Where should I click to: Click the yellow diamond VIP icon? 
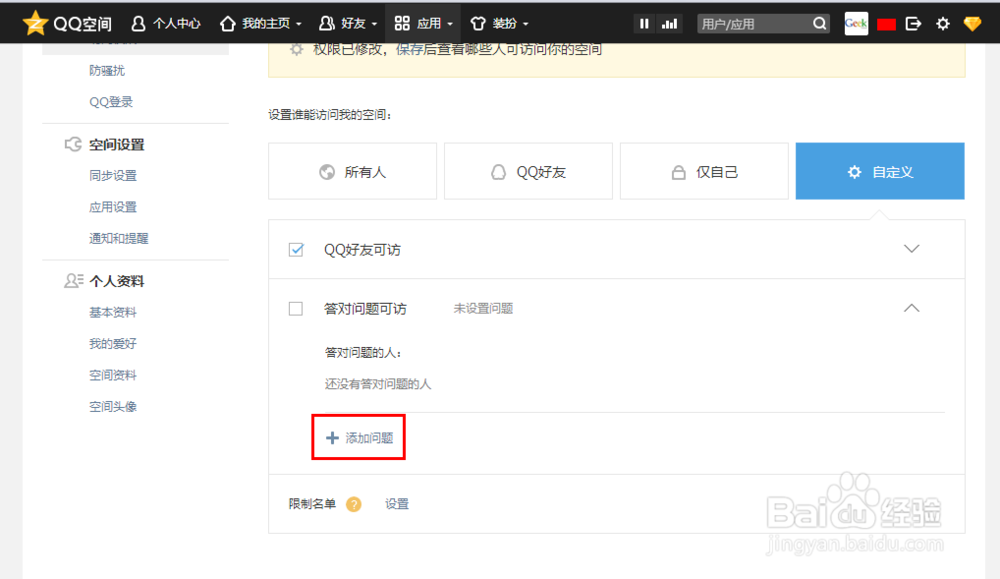tap(972, 24)
